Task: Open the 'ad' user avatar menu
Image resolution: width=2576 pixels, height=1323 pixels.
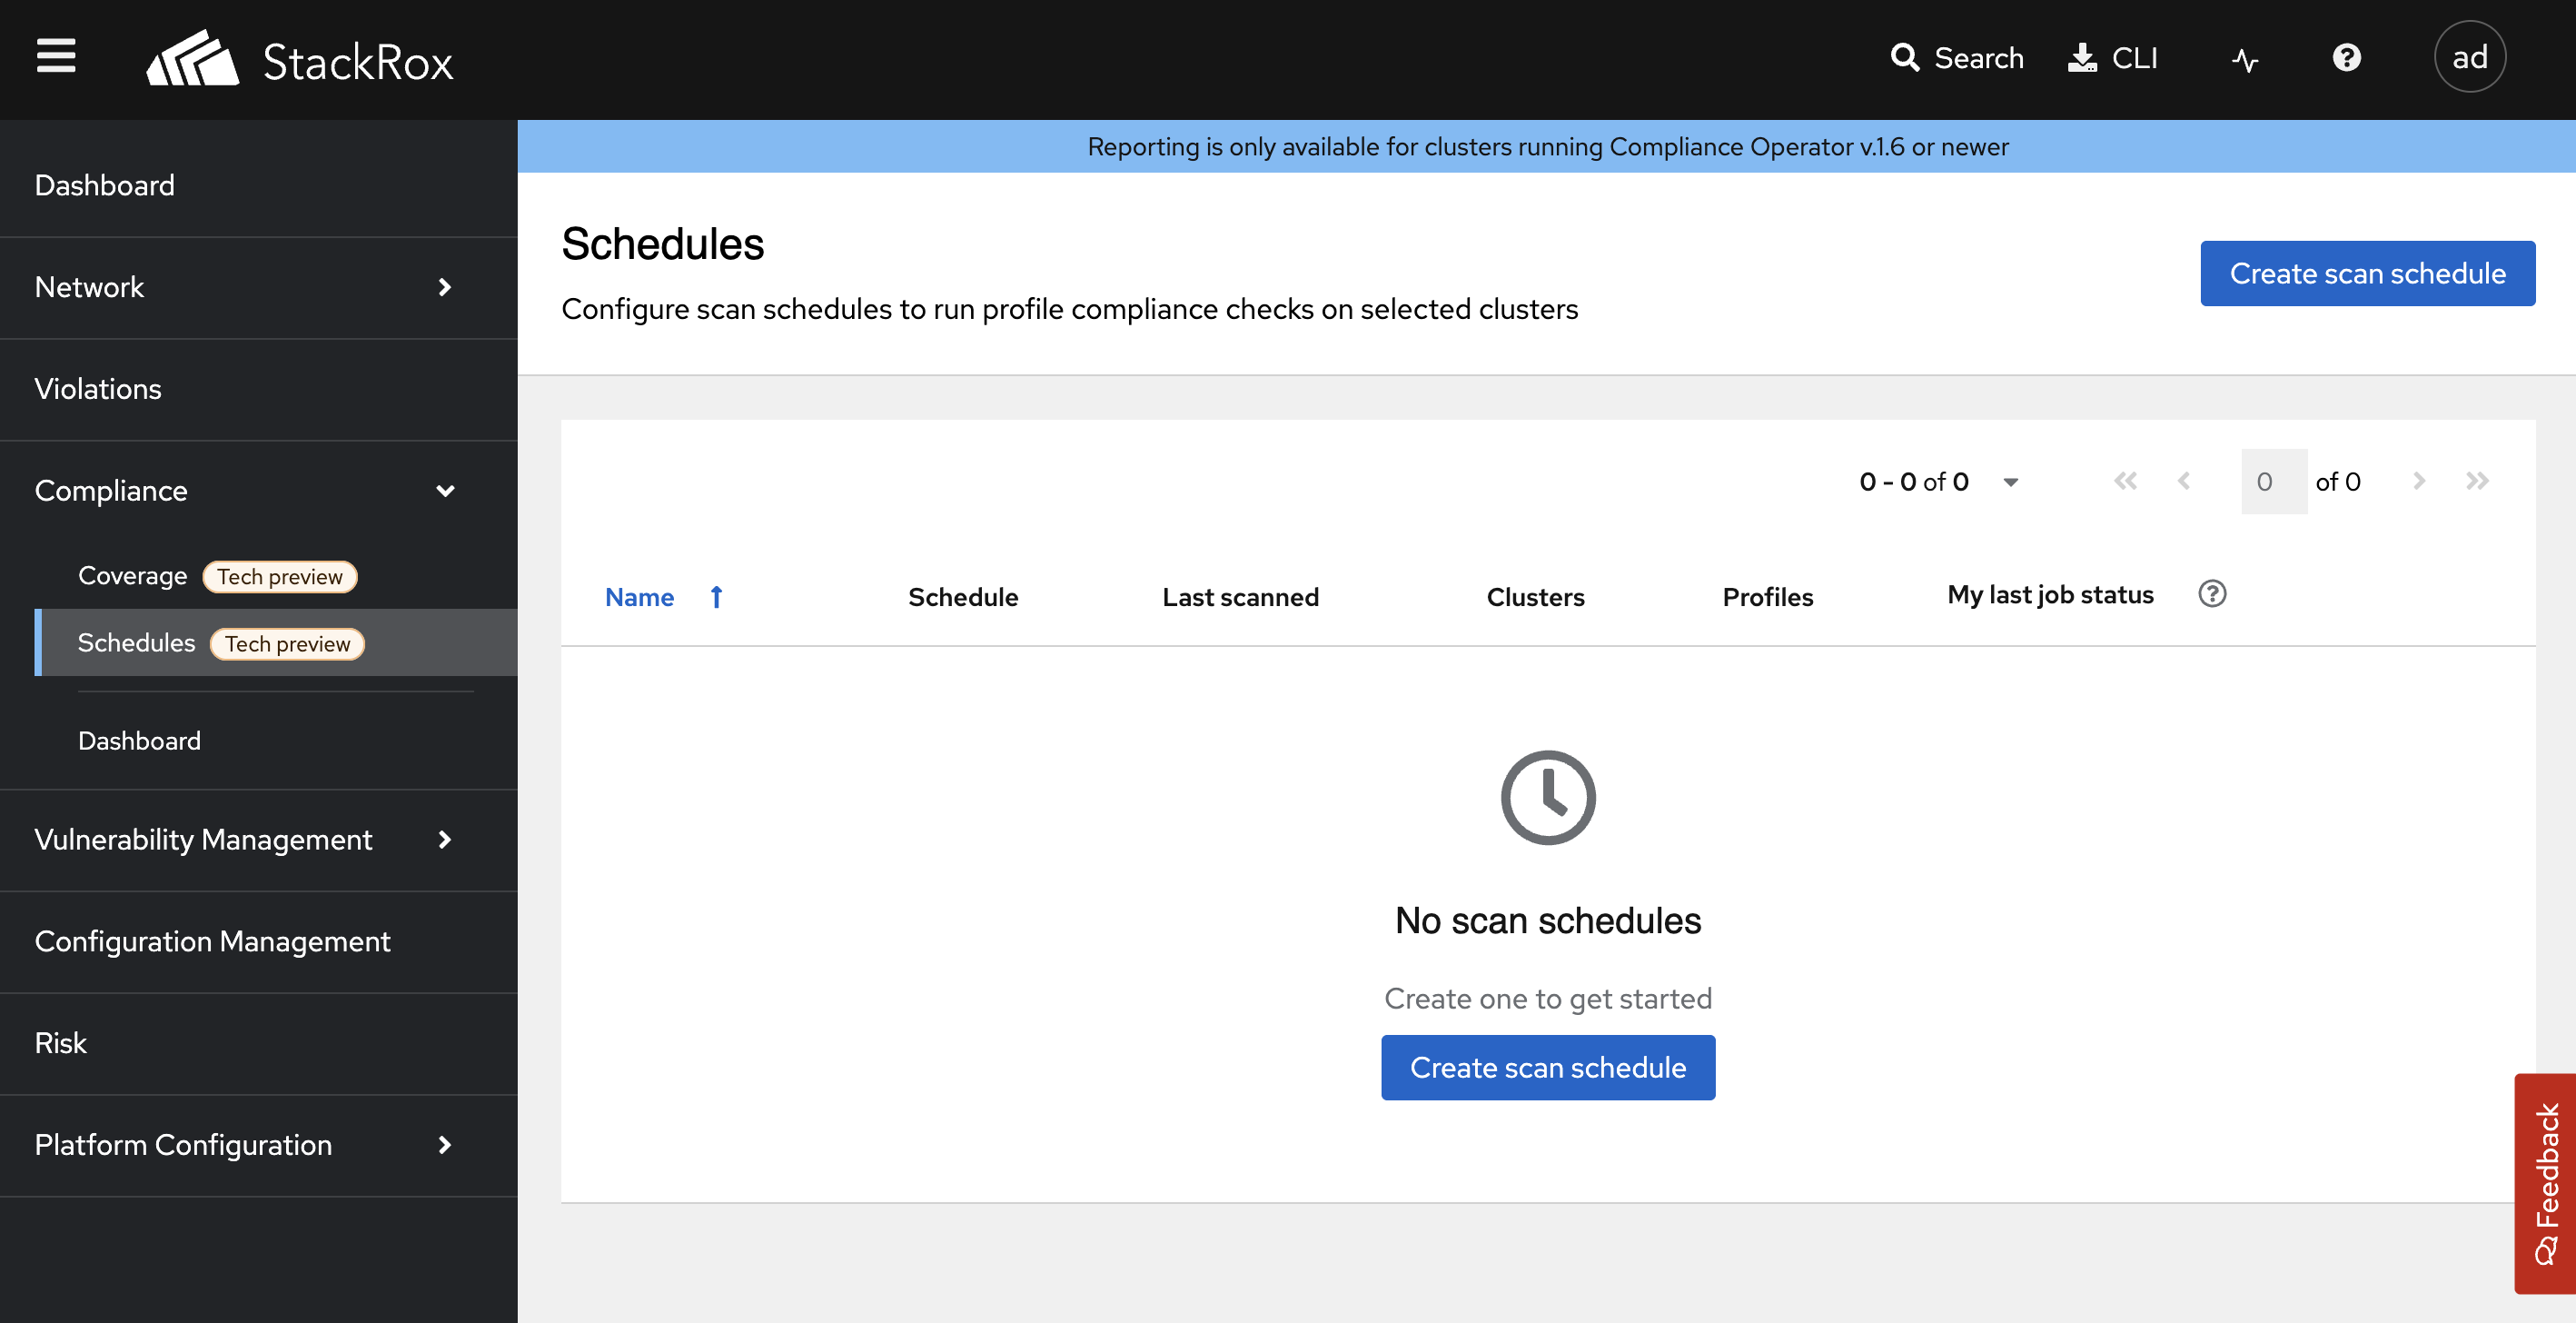Action: tap(2469, 58)
